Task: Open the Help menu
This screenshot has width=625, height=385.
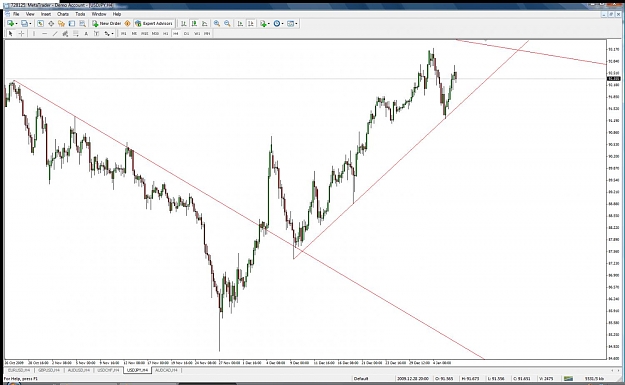Action: 117,14
